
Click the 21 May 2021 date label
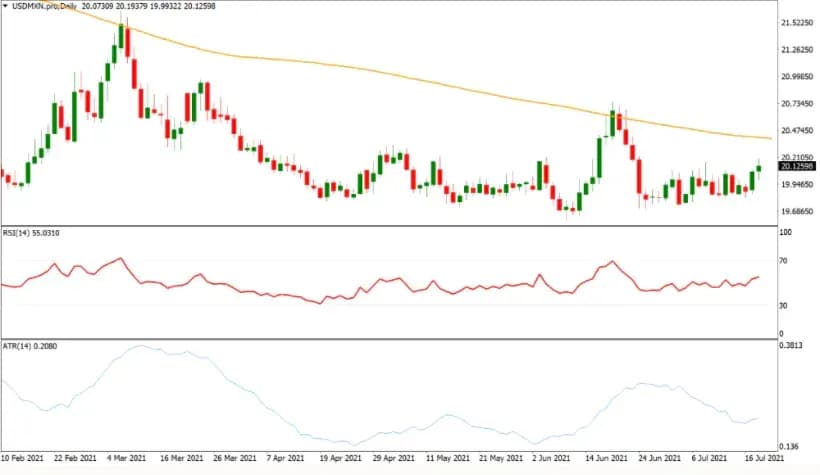tap(500, 458)
